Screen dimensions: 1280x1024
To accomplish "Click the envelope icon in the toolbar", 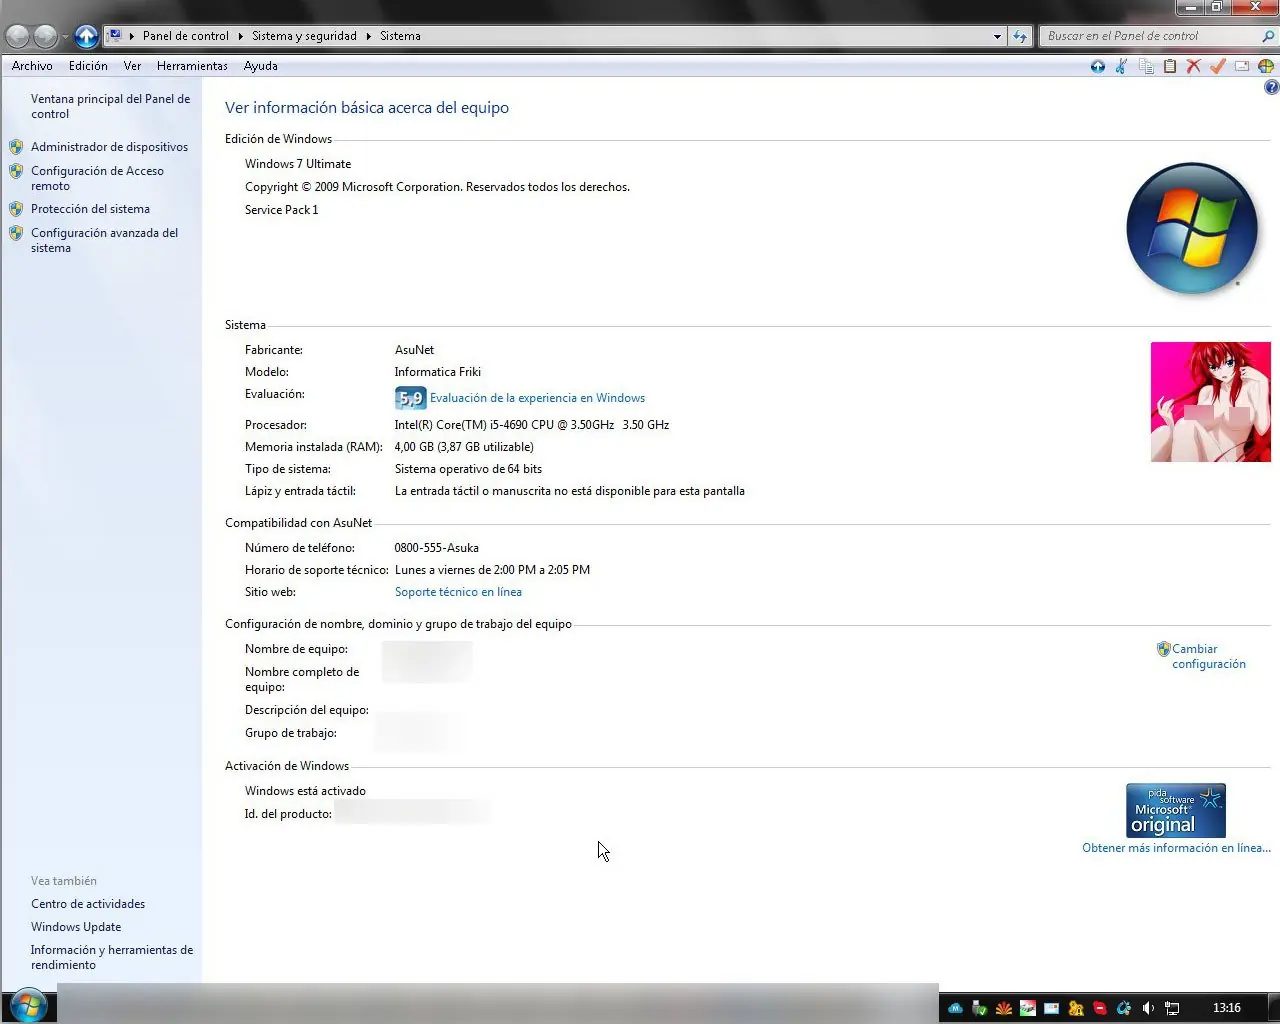I will point(1242,66).
